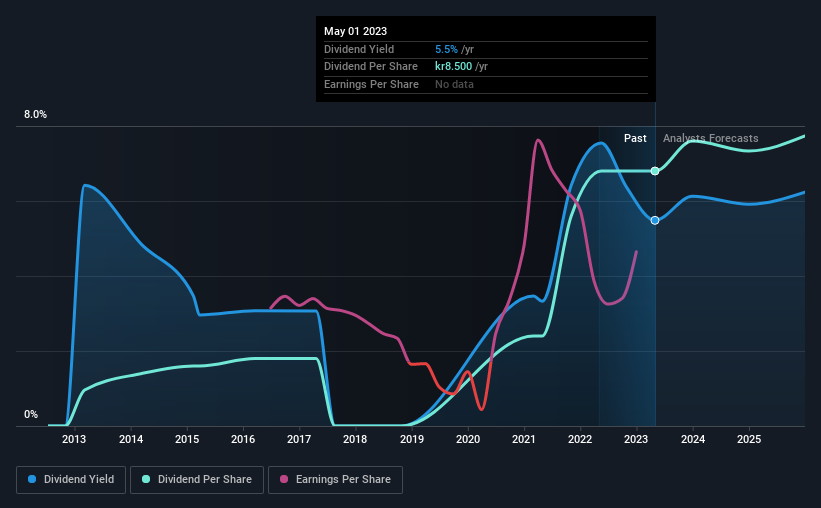Click the 5.5% dividend yield value
821x508 pixels.
coord(447,49)
